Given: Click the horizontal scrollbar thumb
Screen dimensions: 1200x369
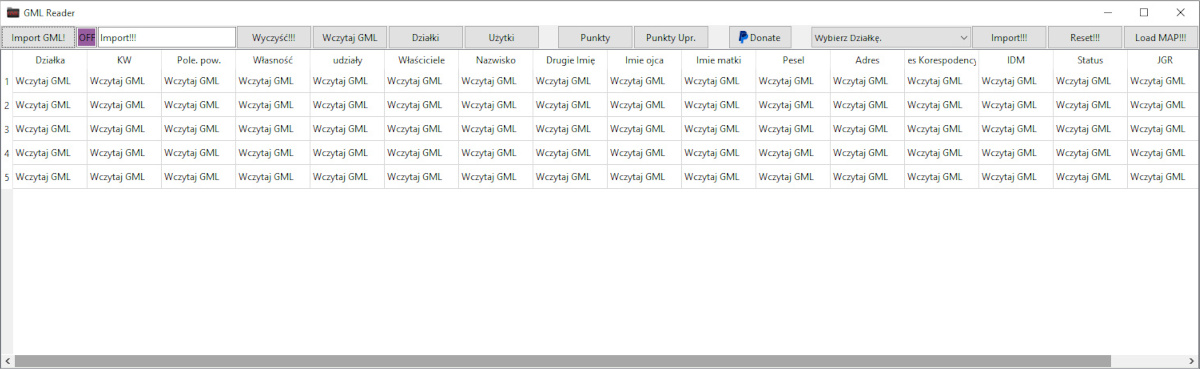Looking at the screenshot, I should pyautogui.click(x=563, y=360).
